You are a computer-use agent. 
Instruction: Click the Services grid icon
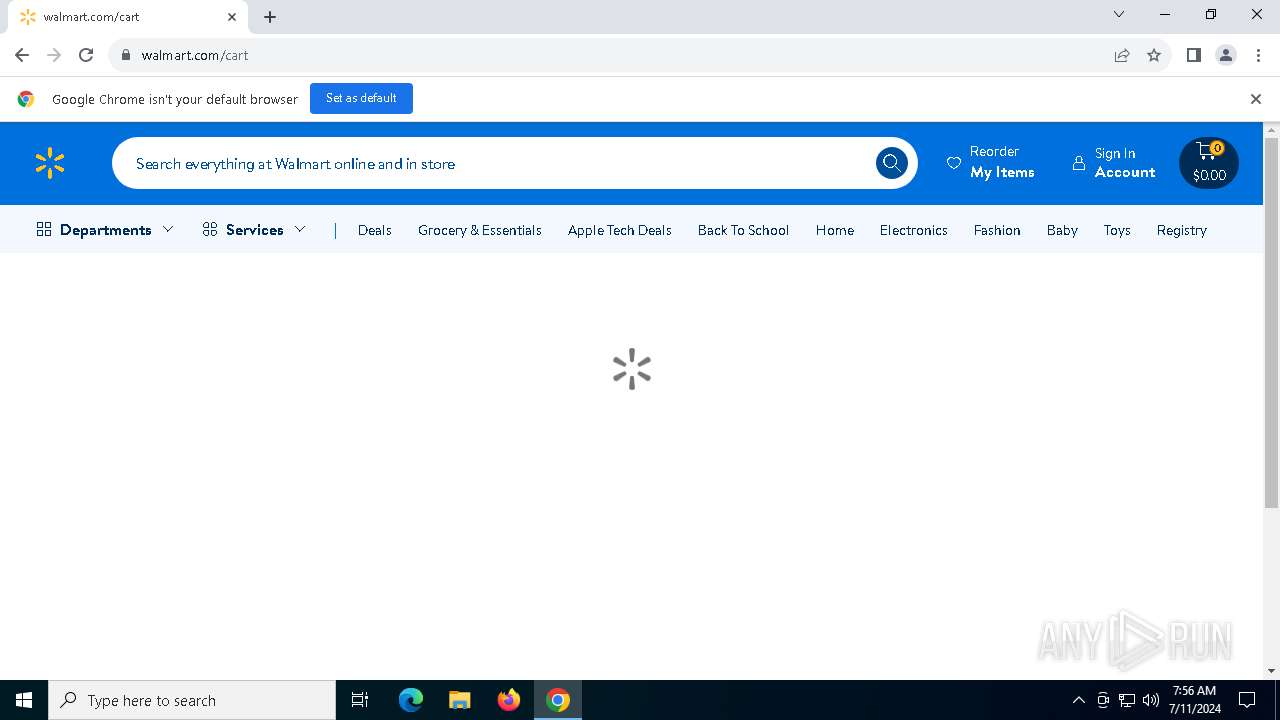coord(210,230)
